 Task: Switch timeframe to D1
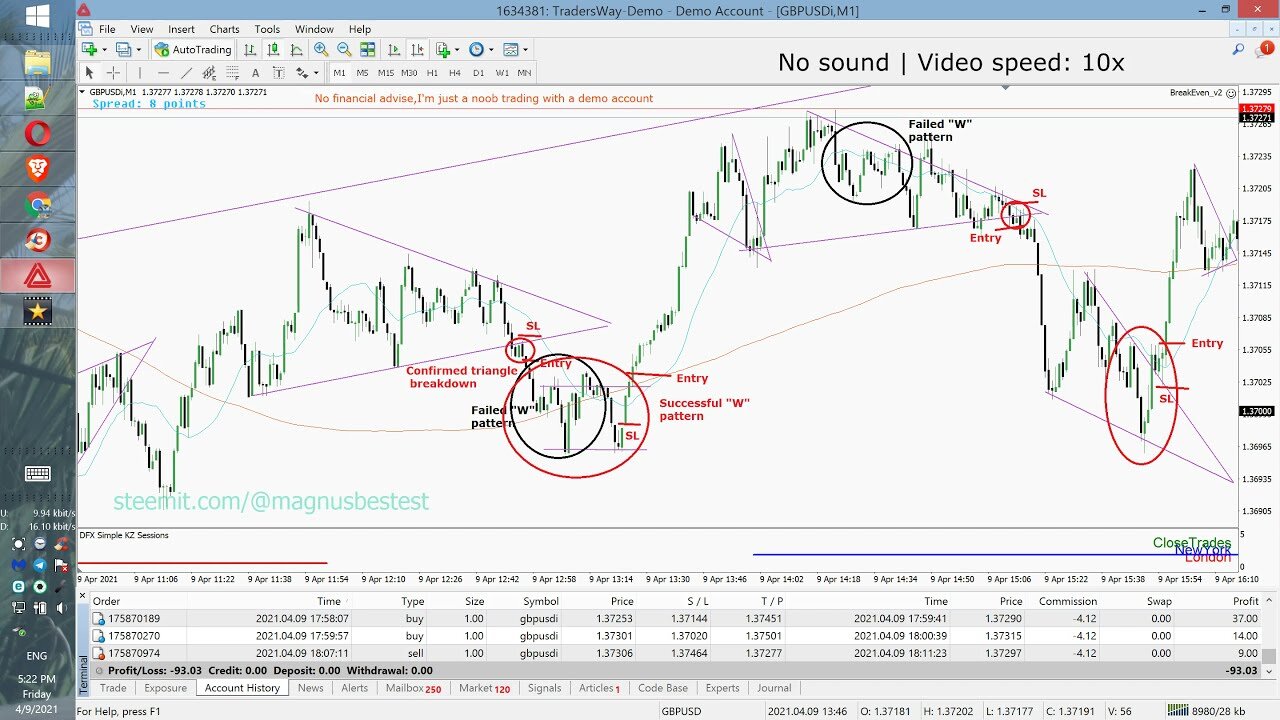click(479, 73)
